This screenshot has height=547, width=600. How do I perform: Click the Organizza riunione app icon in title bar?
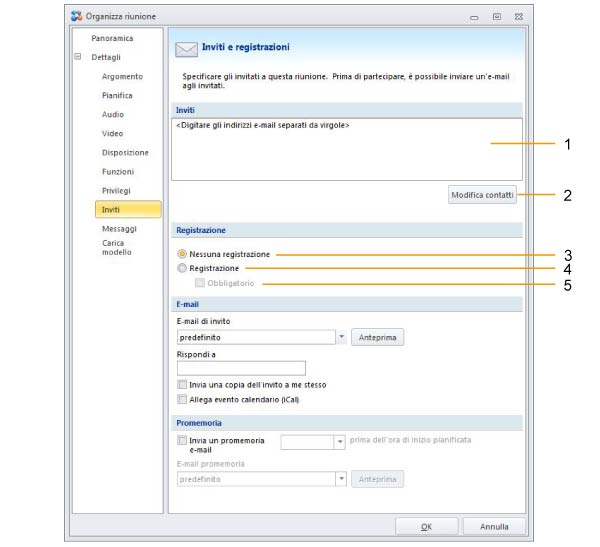click(77, 16)
